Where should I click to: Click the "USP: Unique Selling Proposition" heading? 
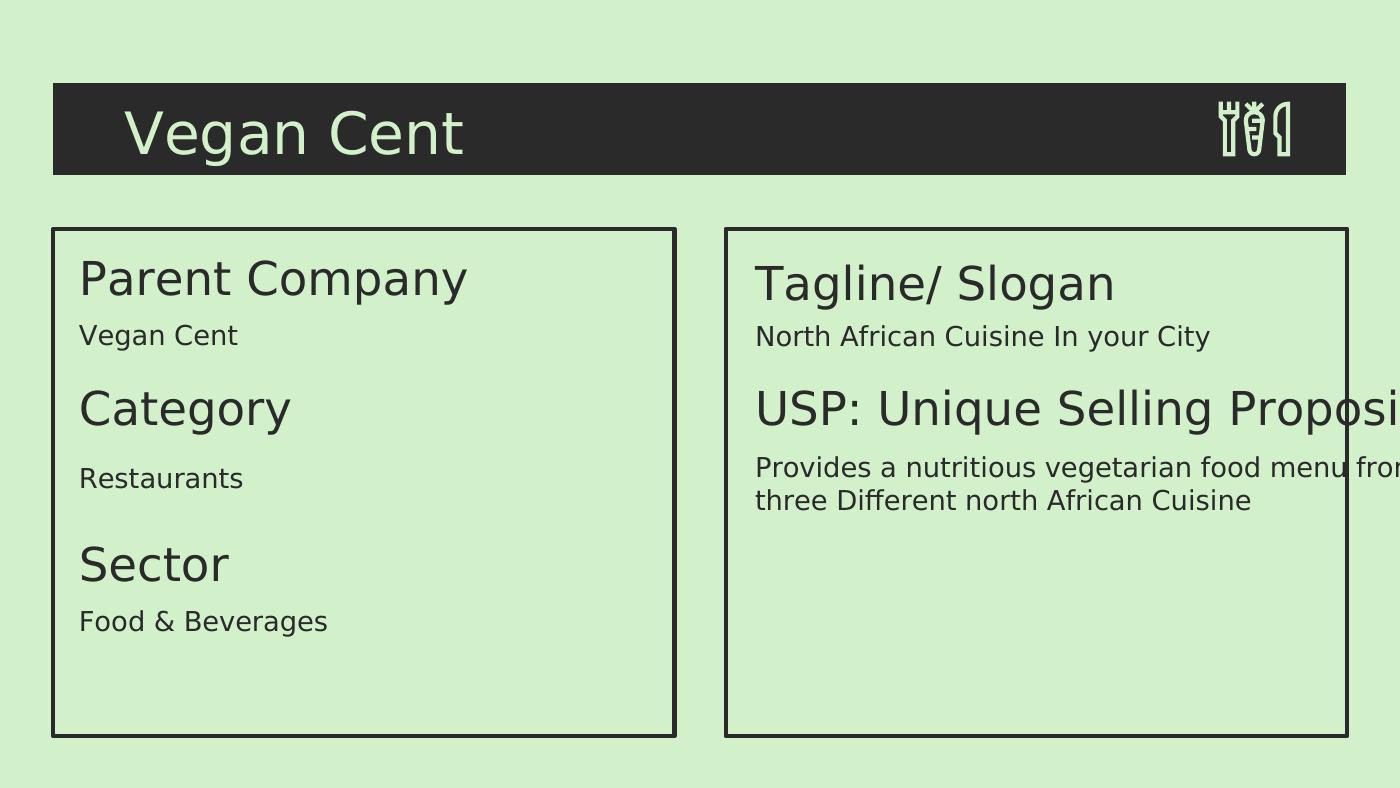click(1075, 410)
